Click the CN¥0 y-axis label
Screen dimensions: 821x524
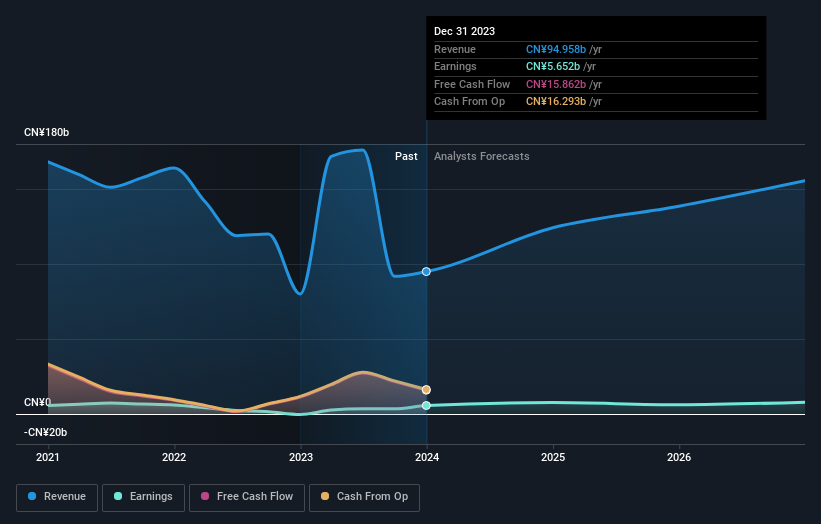[37, 402]
